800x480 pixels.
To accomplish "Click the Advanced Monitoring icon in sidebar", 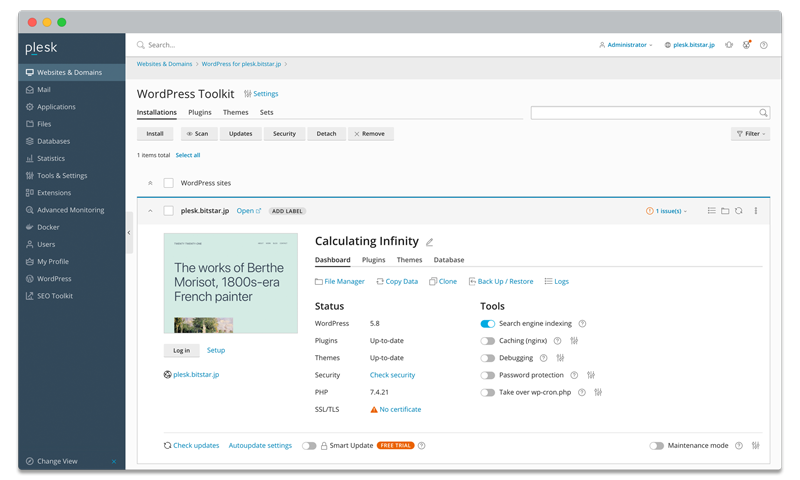I will point(30,210).
